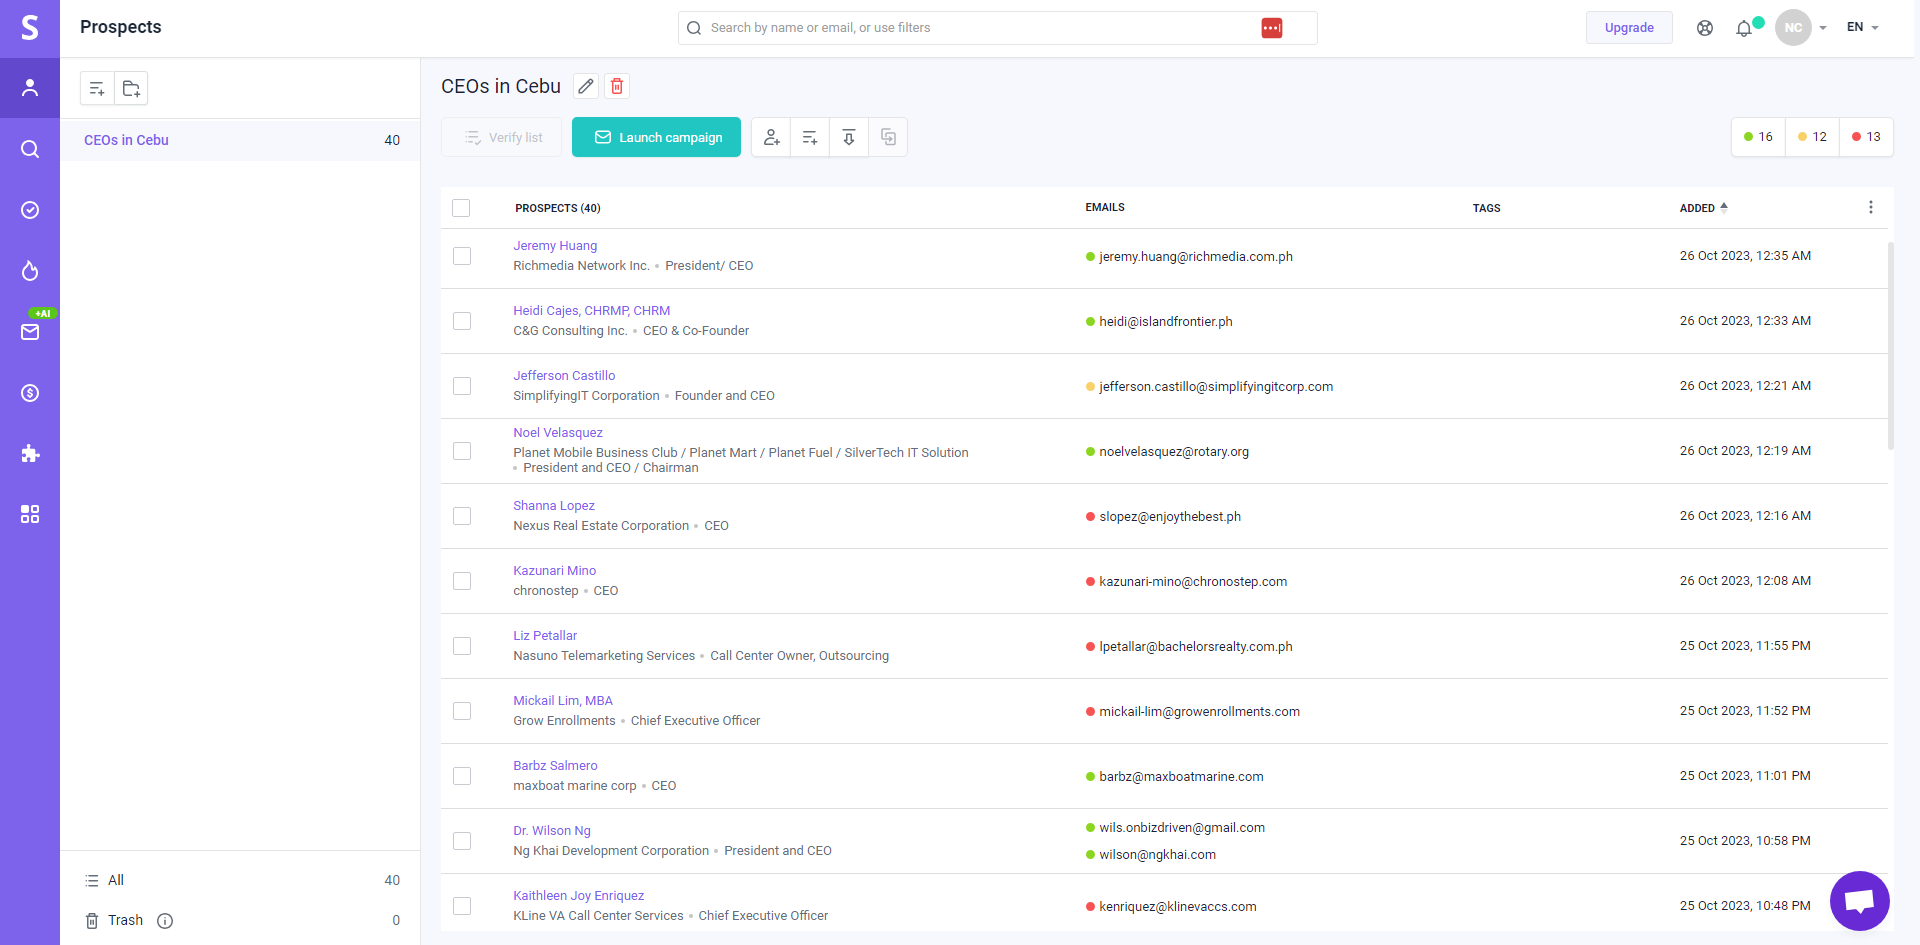Click the add-to-list icon in the toolbar
Image resolution: width=1920 pixels, height=945 pixels.
(810, 137)
